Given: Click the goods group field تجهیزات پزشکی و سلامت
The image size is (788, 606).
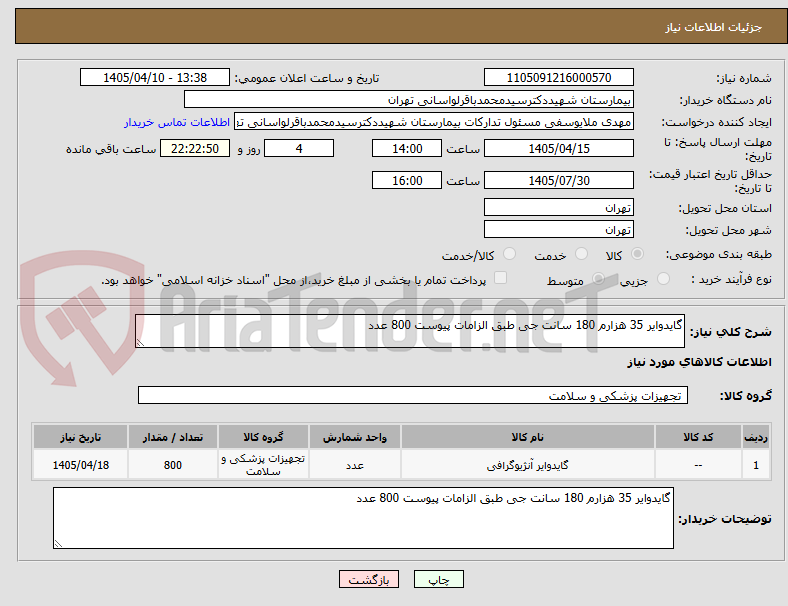Looking at the screenshot, I should pos(413,395).
